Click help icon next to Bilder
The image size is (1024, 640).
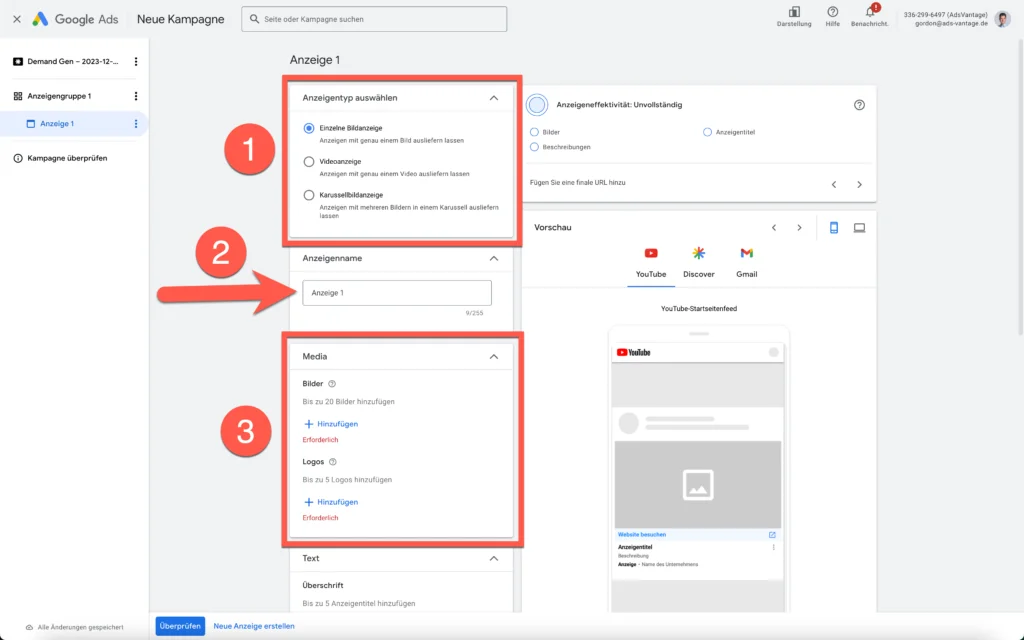[x=332, y=384]
